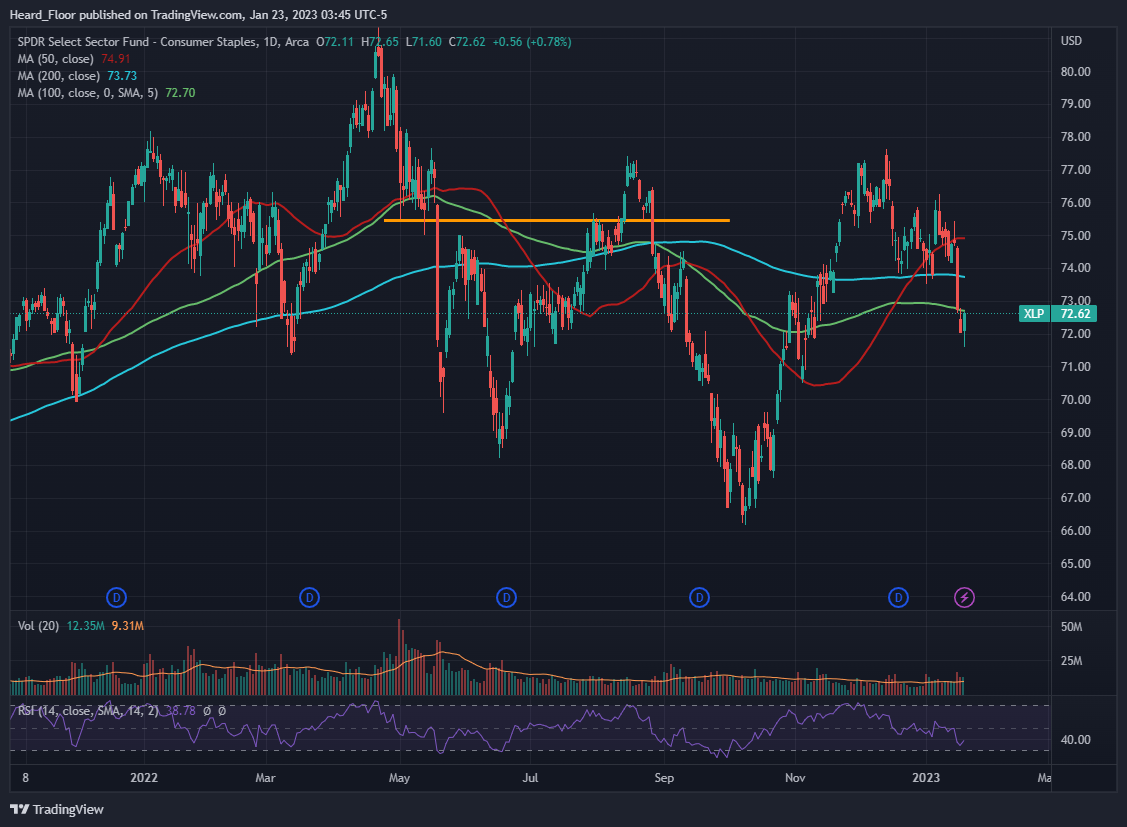Click the XLP 72.62 price label
Image resolution: width=1127 pixels, height=827 pixels.
(x=1058, y=313)
